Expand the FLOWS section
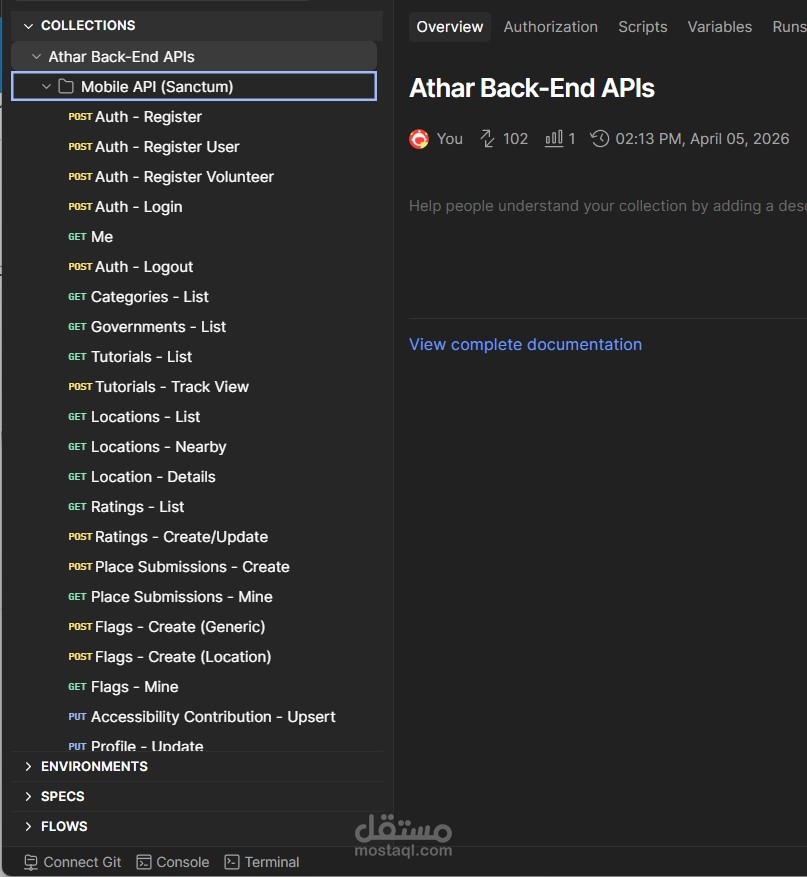The height and width of the screenshot is (877, 807). coord(29,826)
